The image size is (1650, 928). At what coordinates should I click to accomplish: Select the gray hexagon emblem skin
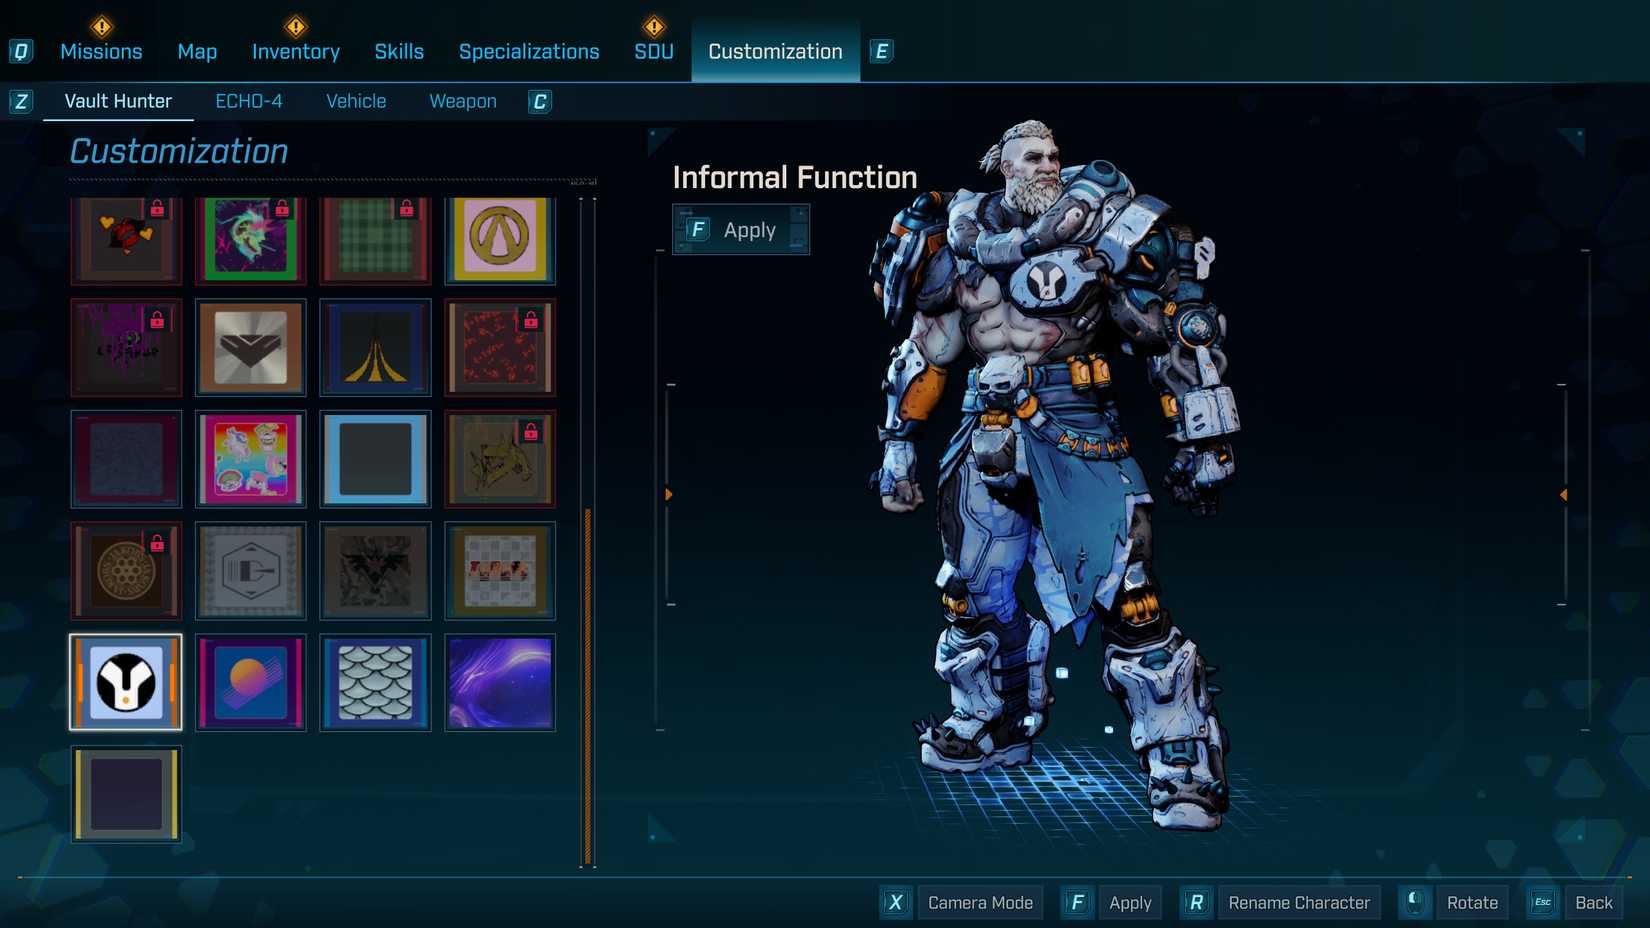(x=251, y=571)
